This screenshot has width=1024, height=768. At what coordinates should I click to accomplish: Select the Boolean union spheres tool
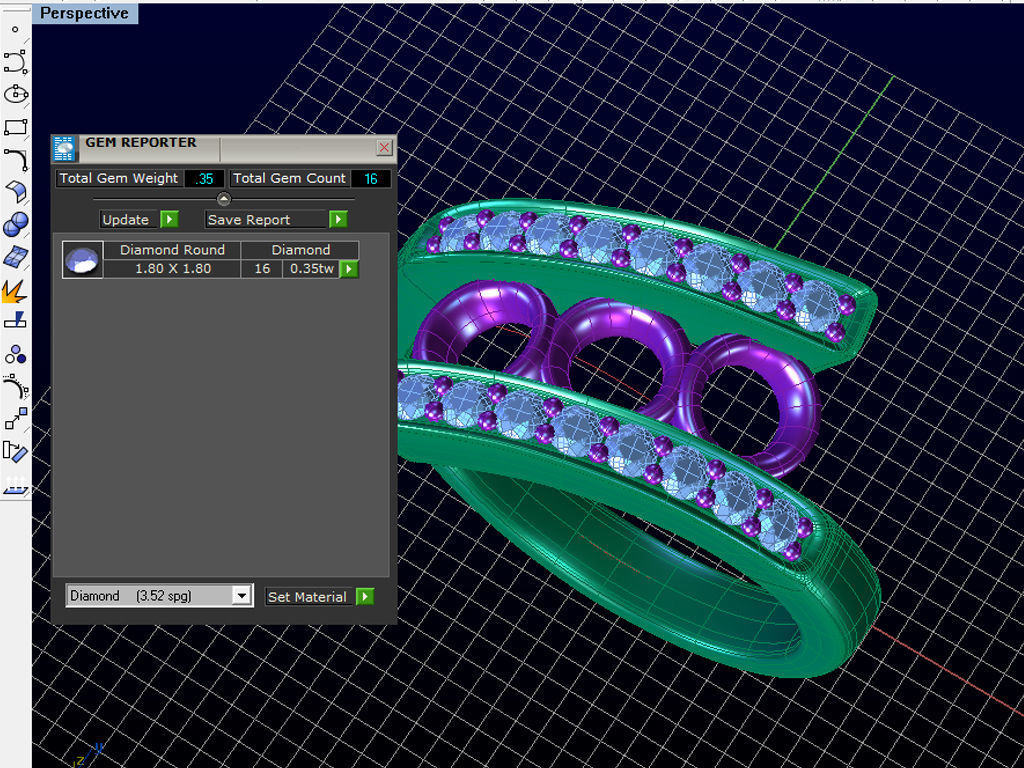[15, 225]
